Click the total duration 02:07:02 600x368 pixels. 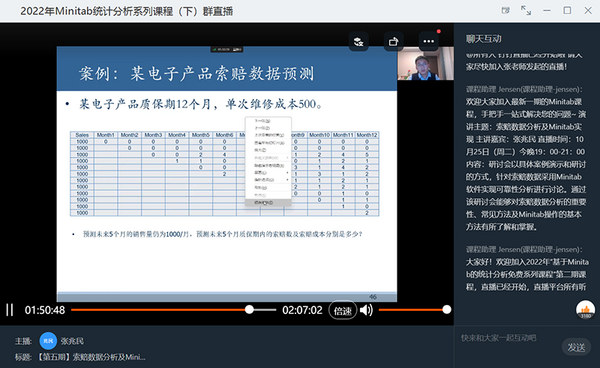click(302, 310)
